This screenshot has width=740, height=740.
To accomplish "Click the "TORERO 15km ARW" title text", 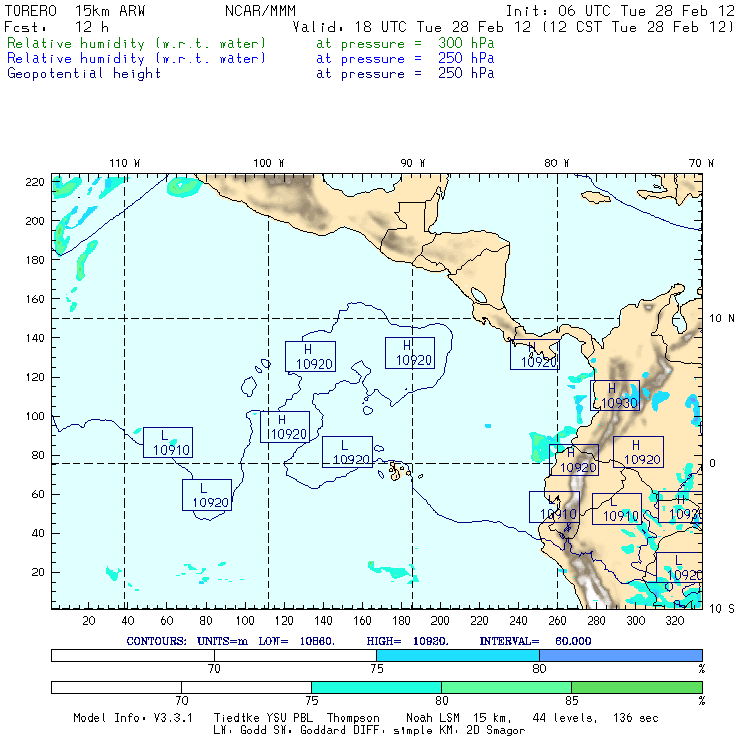I will (75, 11).
